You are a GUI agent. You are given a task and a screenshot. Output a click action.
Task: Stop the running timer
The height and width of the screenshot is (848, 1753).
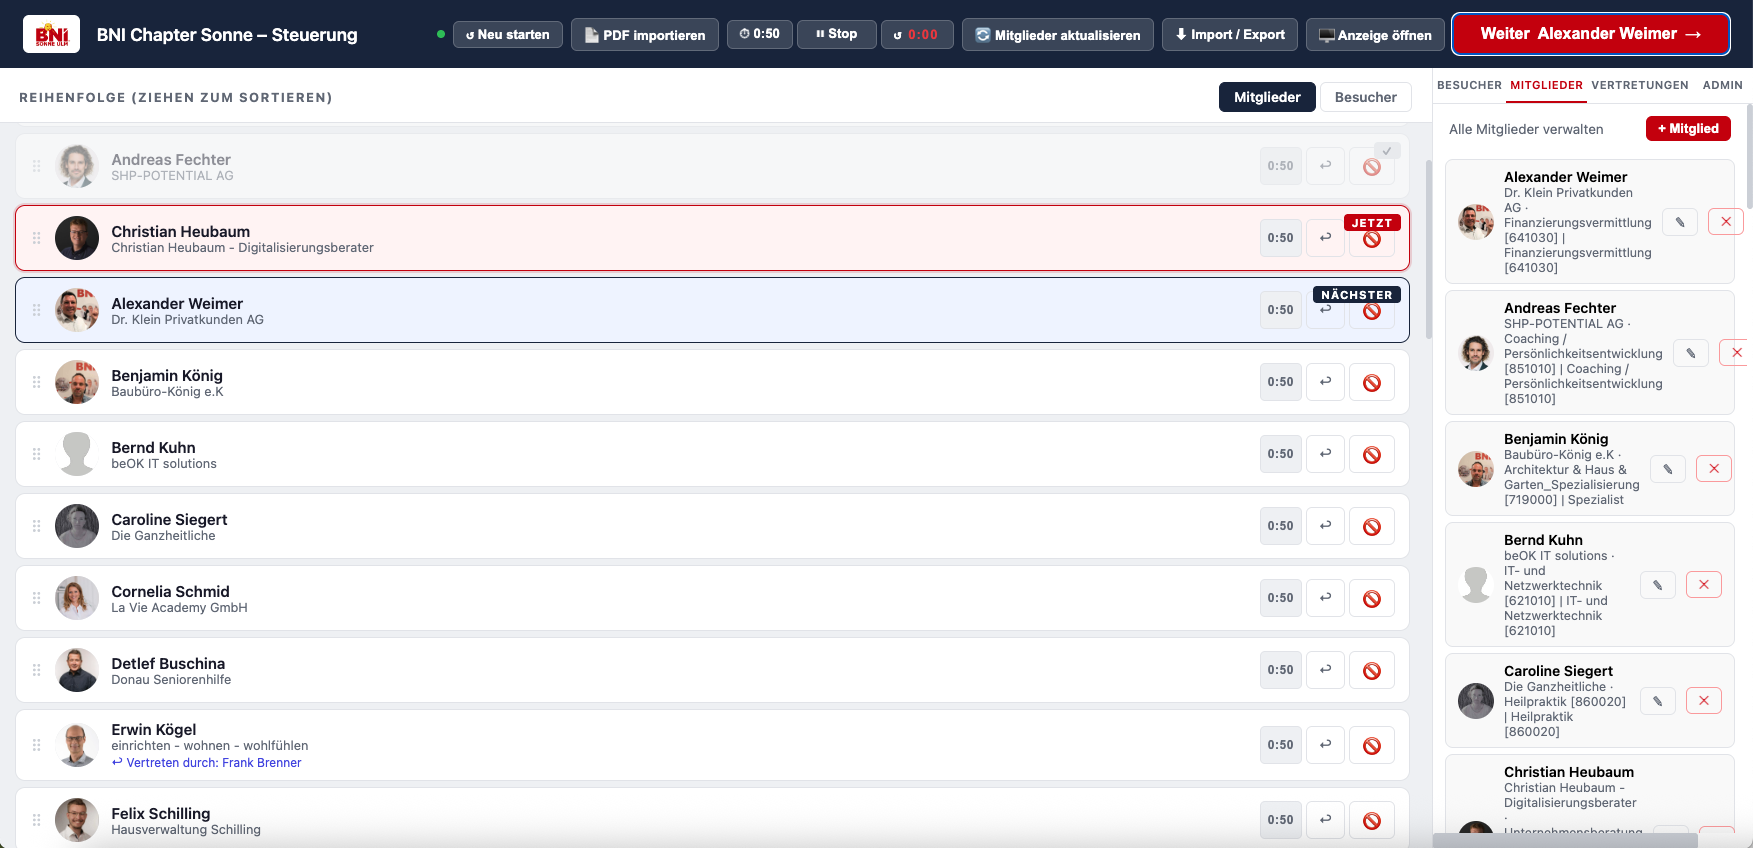tap(836, 34)
